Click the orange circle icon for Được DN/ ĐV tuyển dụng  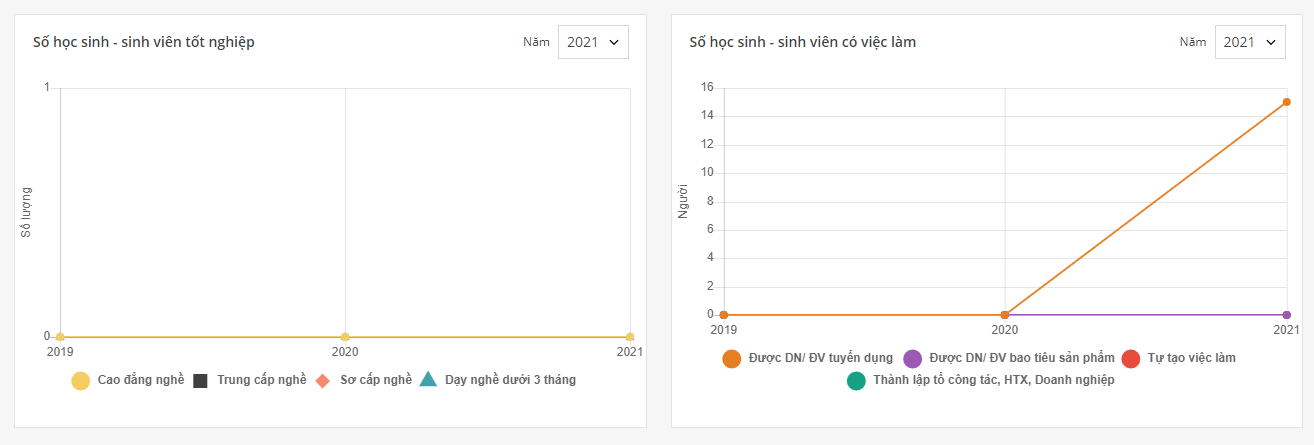pyautogui.click(x=732, y=358)
